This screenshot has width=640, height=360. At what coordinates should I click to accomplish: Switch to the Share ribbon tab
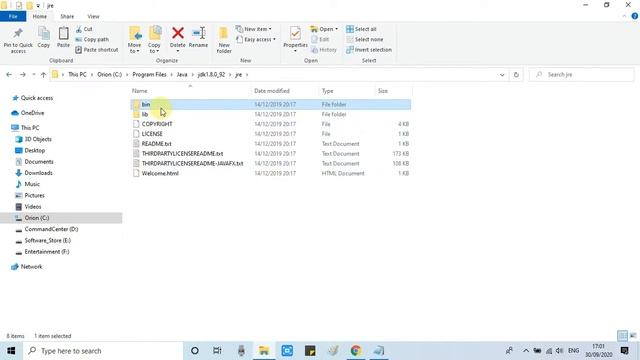[67, 16]
